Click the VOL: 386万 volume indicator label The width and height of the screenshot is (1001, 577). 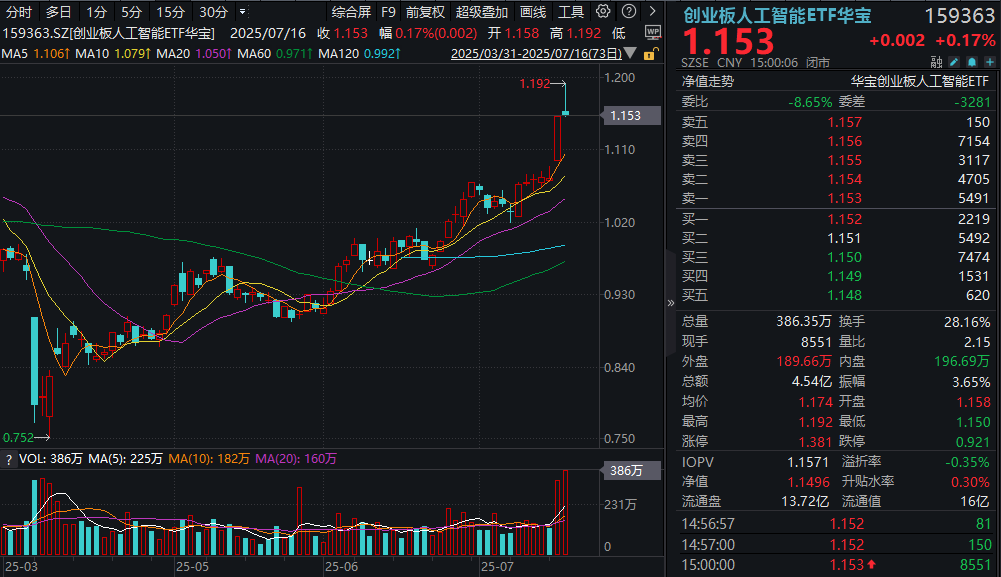(51, 459)
